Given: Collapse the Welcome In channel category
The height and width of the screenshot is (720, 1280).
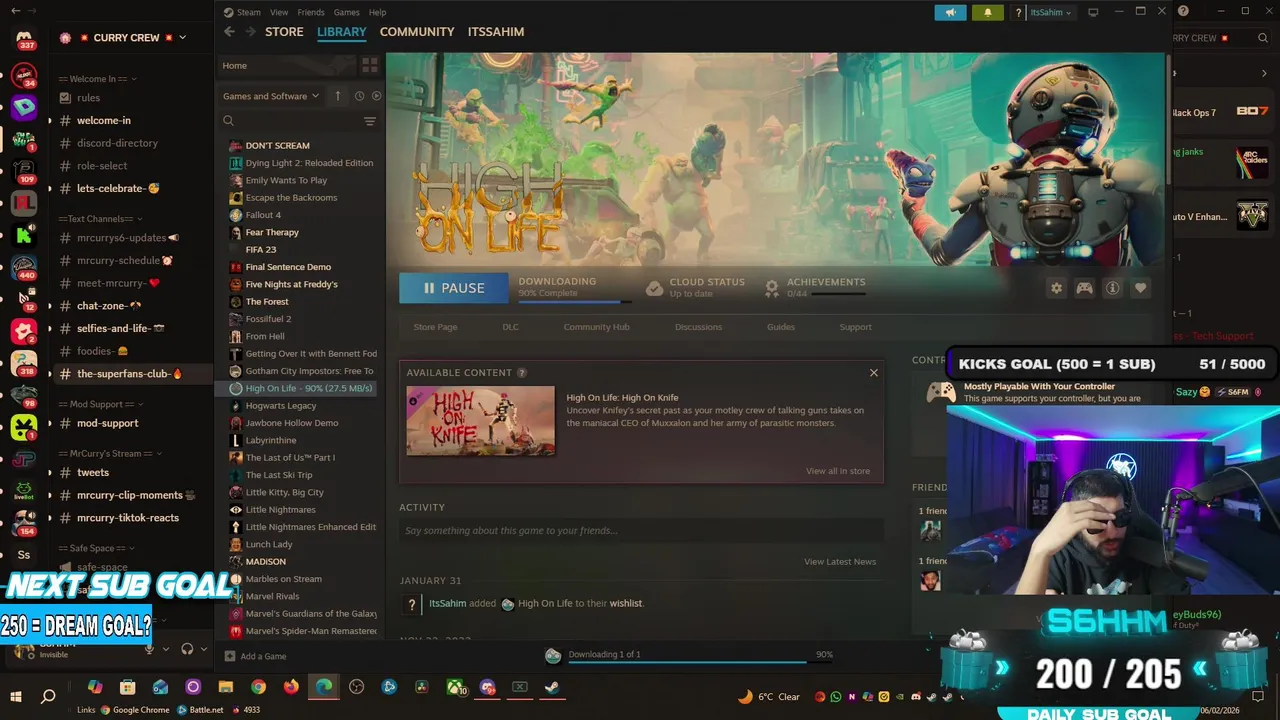Looking at the screenshot, I should (98, 79).
